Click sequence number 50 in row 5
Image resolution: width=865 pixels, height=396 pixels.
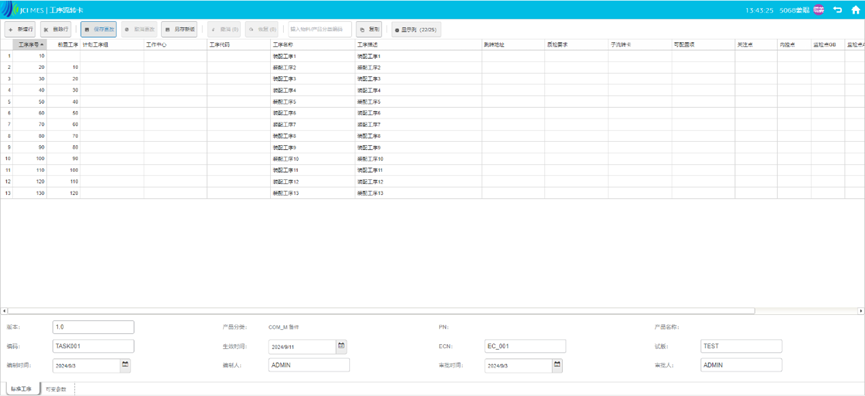click(x=30, y=102)
